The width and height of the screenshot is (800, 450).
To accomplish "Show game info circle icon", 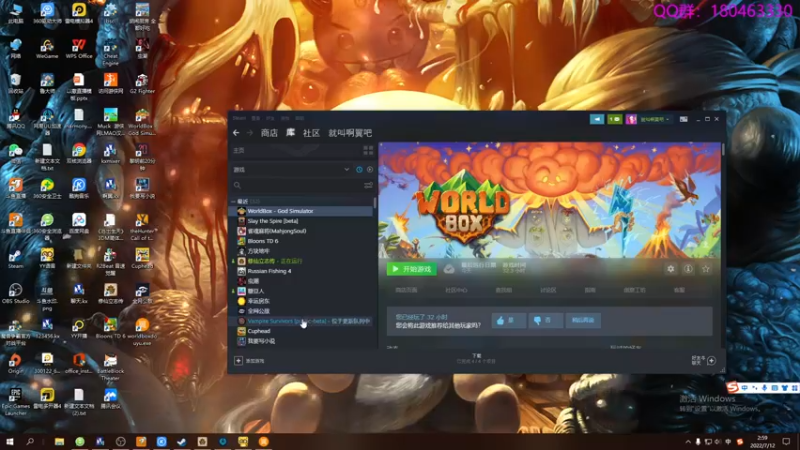I will coord(688,269).
